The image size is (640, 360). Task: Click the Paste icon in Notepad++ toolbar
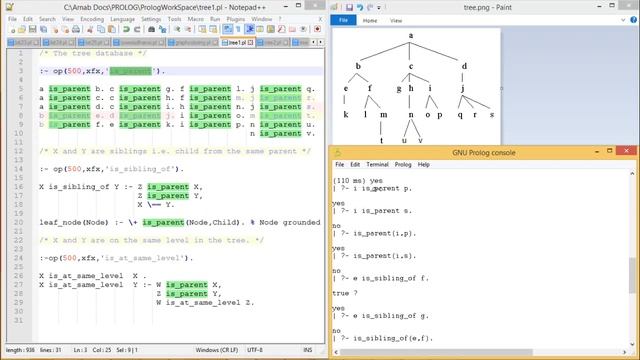(112, 29)
